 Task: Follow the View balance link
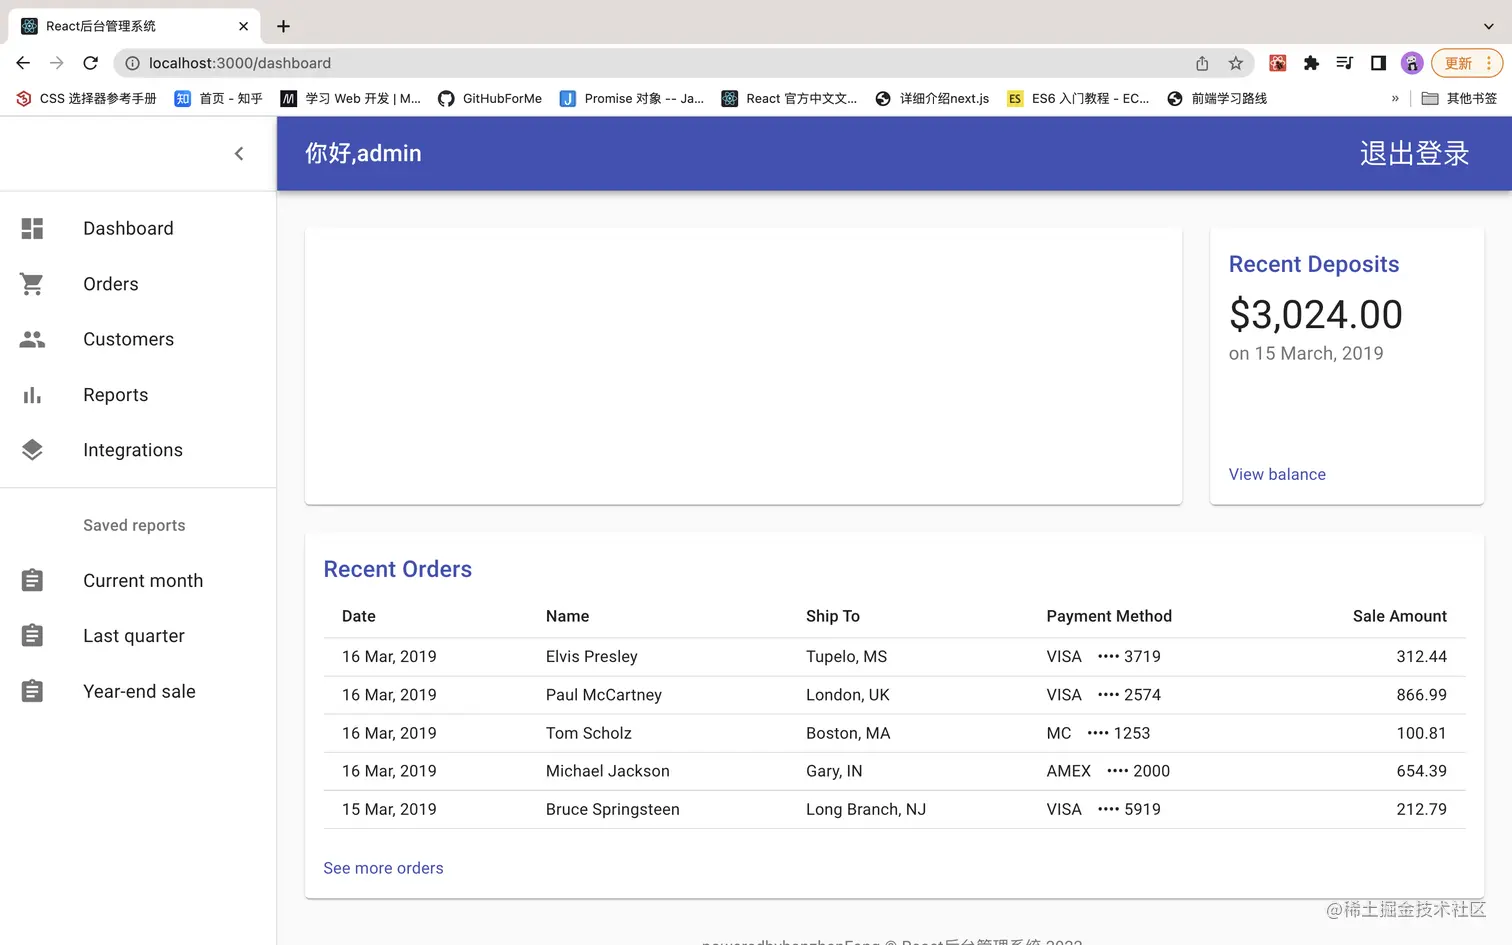tap(1277, 474)
